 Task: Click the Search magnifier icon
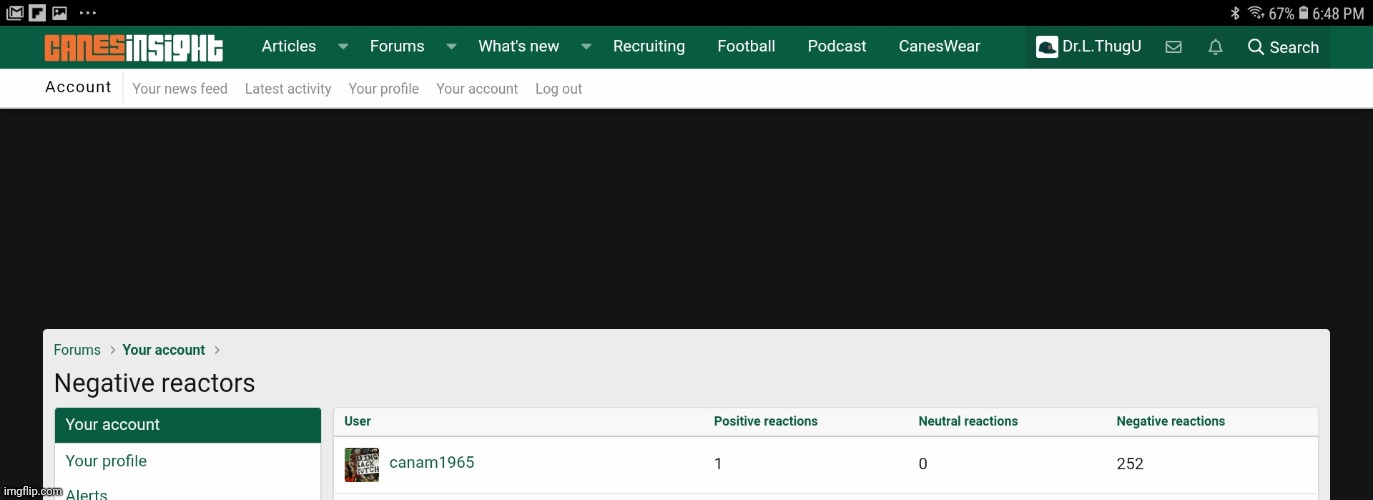[1256, 47]
